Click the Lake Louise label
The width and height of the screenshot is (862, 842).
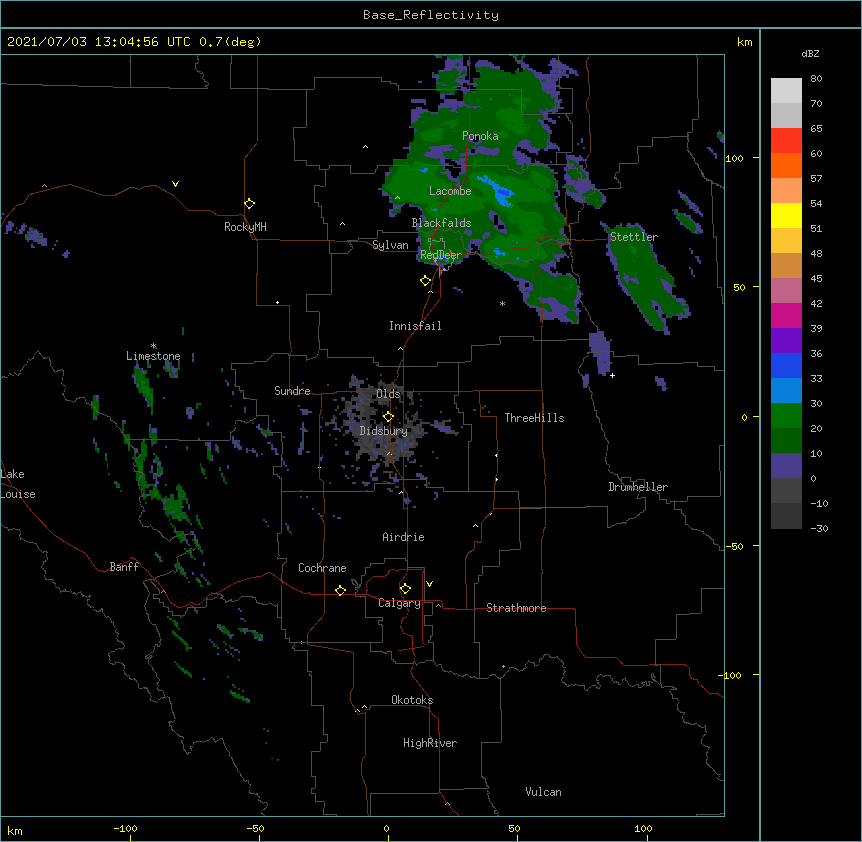pyautogui.click(x=18, y=484)
